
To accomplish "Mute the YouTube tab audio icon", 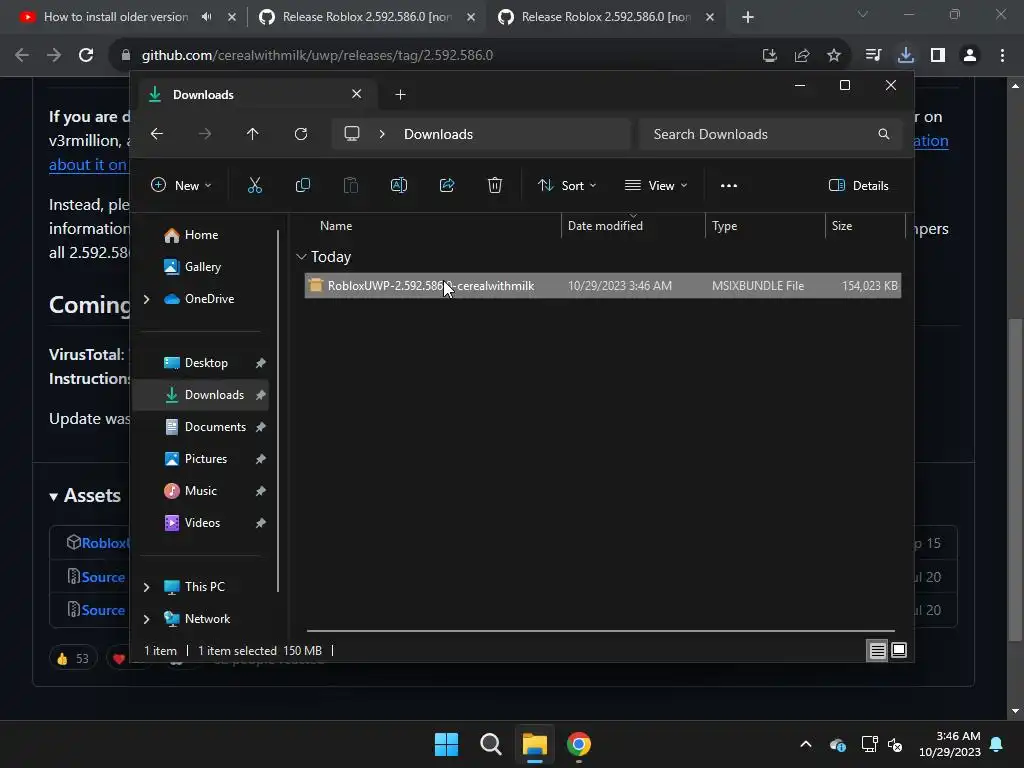I will tap(207, 17).
